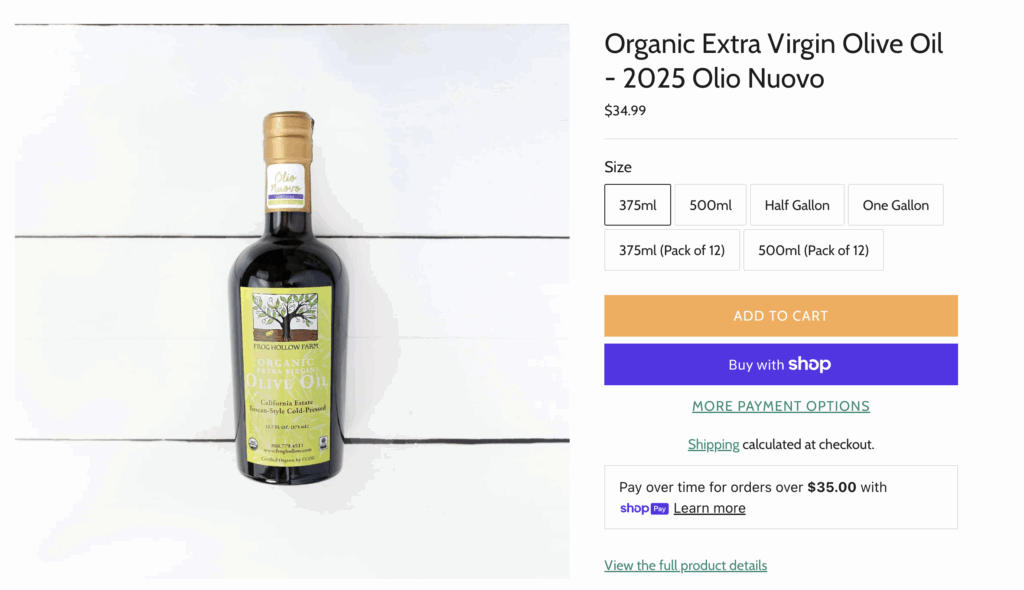Select the One Gallon size option
1024x590 pixels.
[x=895, y=205]
